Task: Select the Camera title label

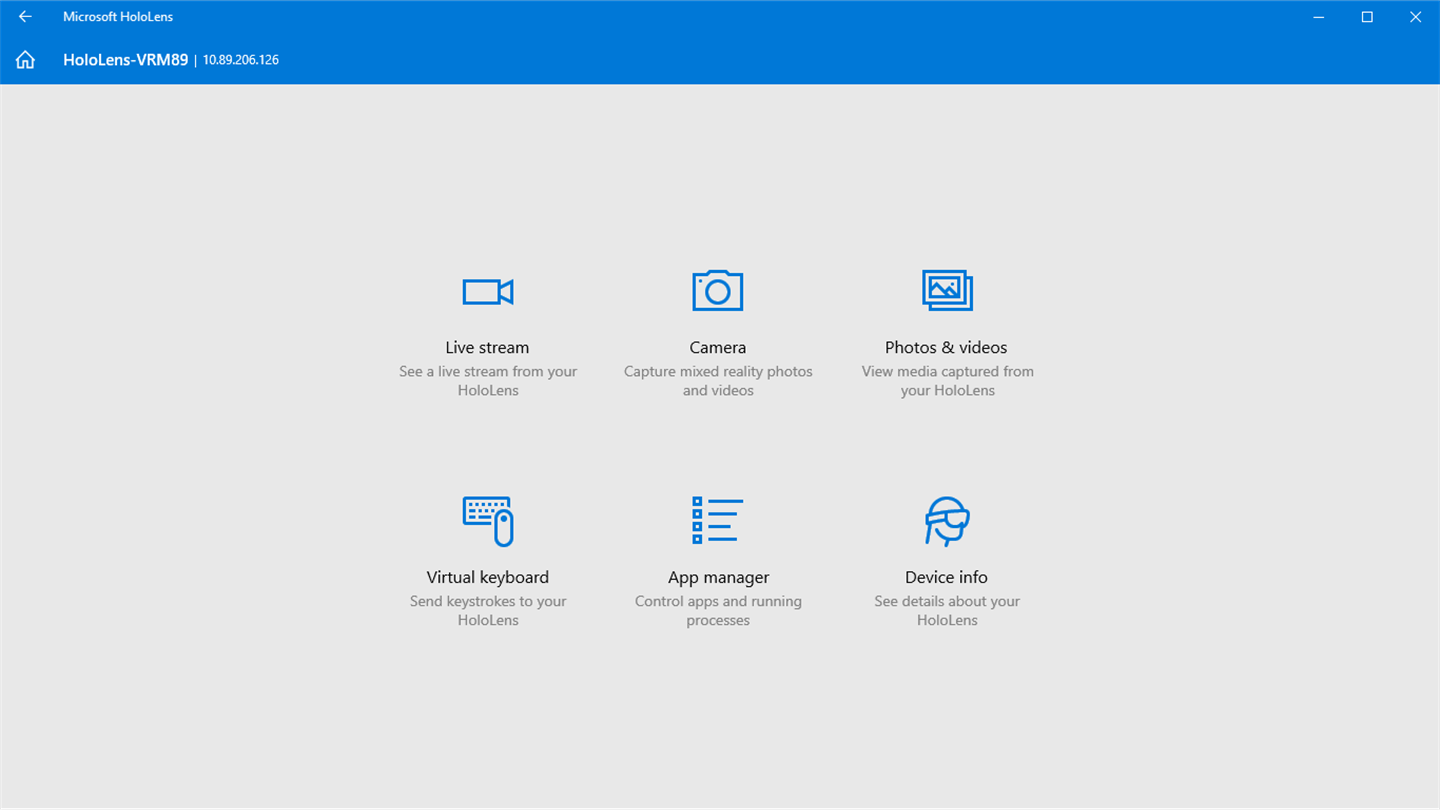Action: (718, 348)
